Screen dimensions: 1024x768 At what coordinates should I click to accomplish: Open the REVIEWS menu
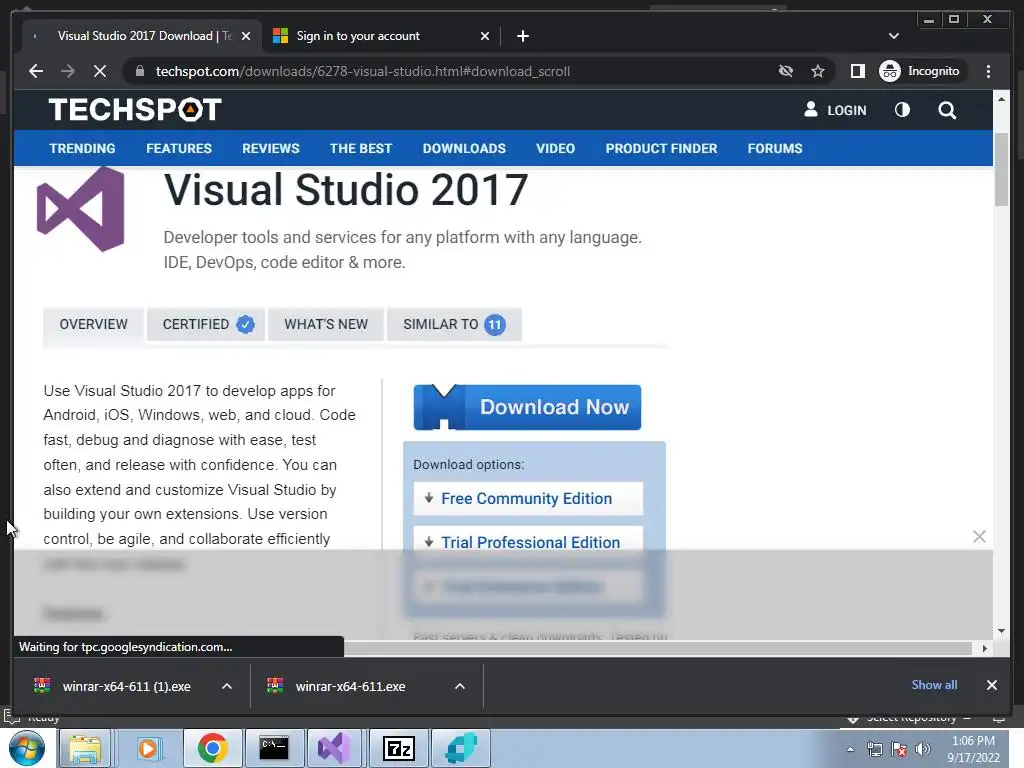point(270,148)
